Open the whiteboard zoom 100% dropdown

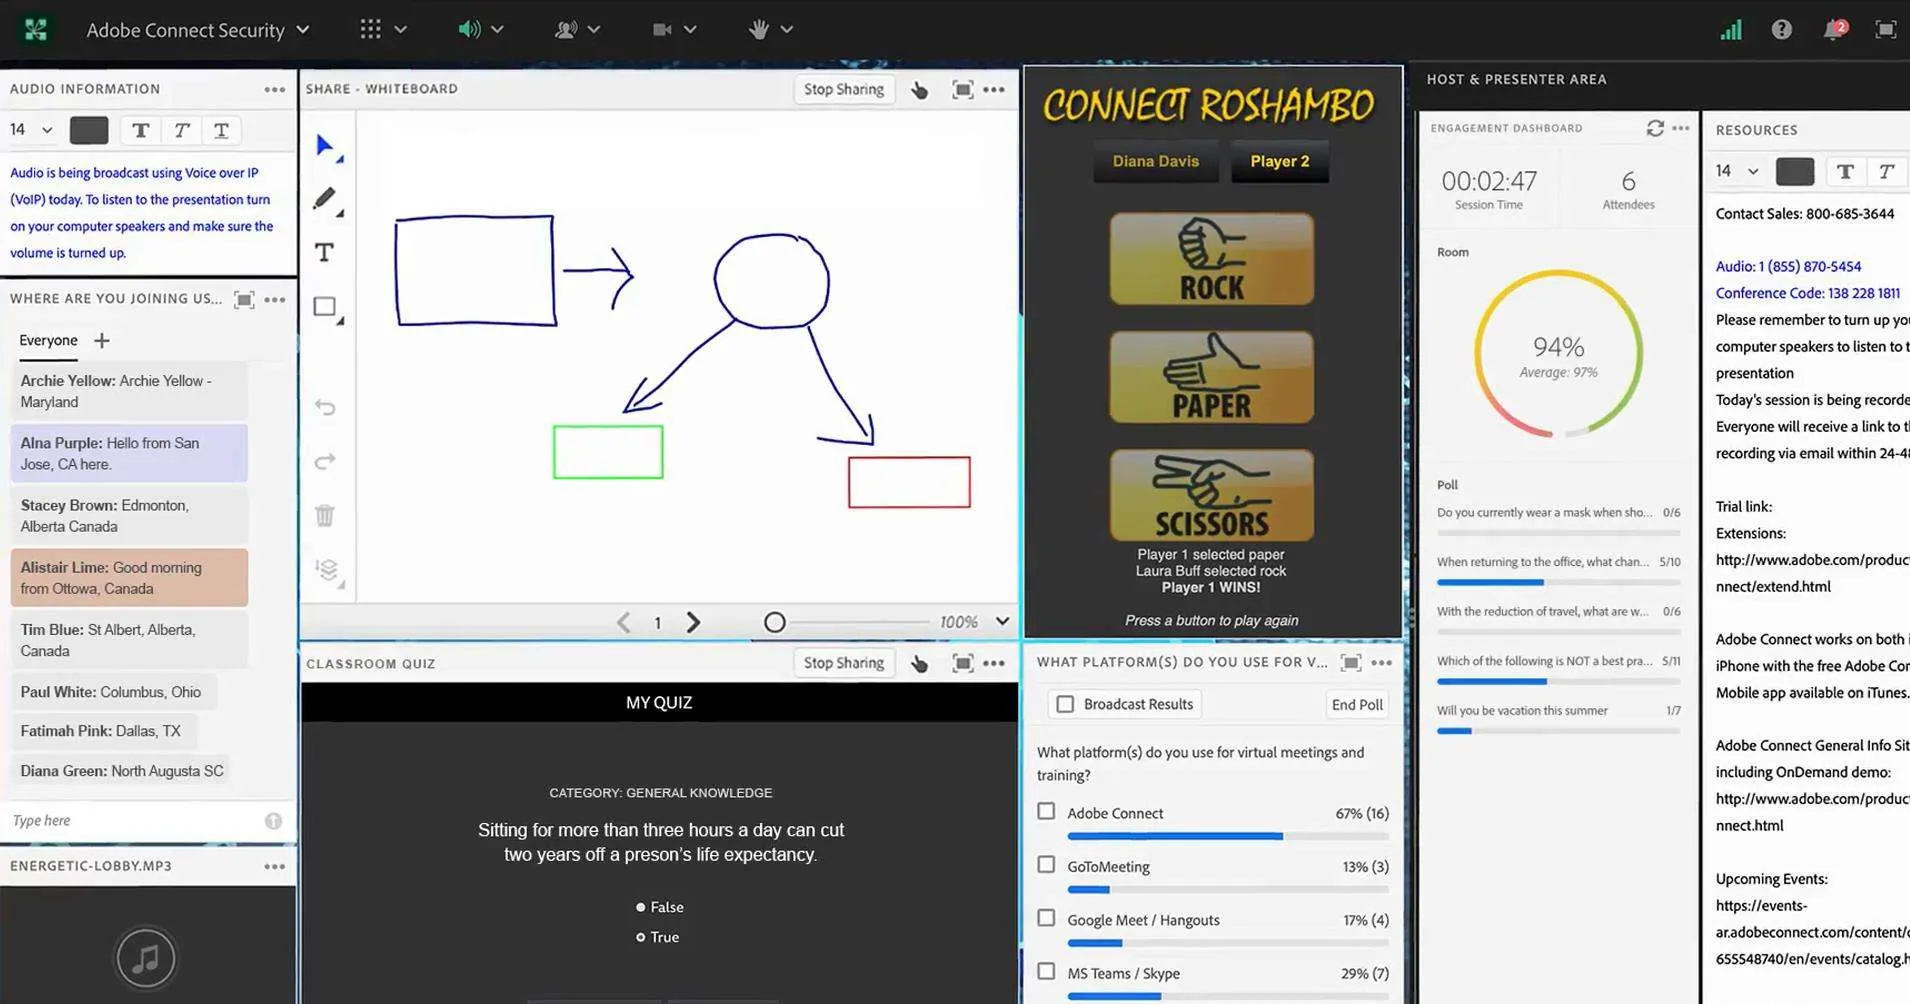1002,622
